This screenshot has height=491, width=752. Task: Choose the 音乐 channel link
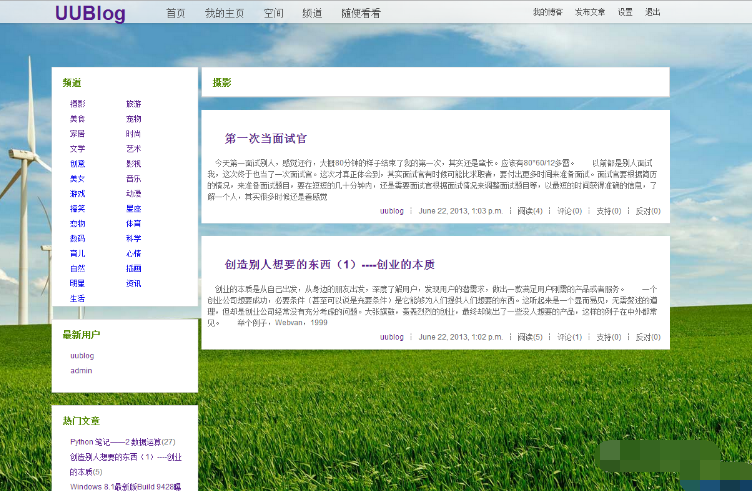(x=133, y=179)
